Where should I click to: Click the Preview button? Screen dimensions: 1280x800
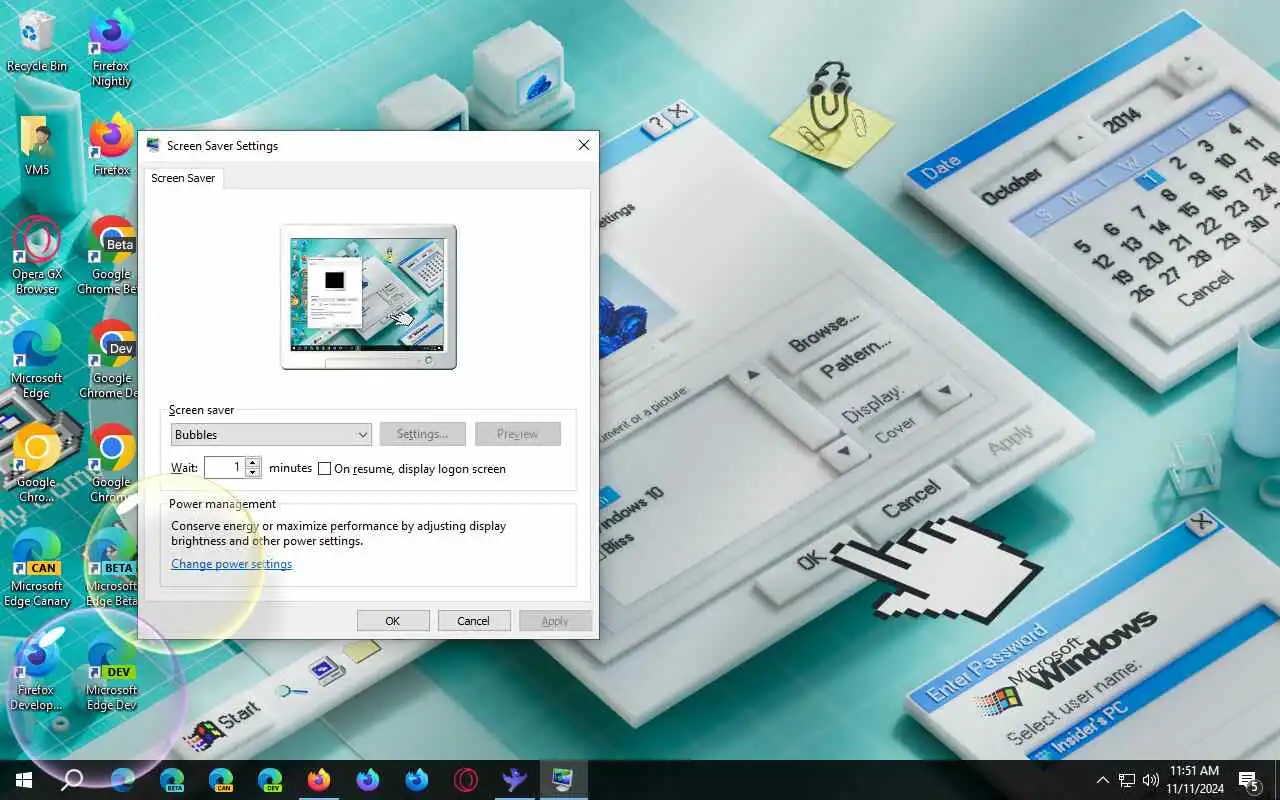pyautogui.click(x=517, y=434)
